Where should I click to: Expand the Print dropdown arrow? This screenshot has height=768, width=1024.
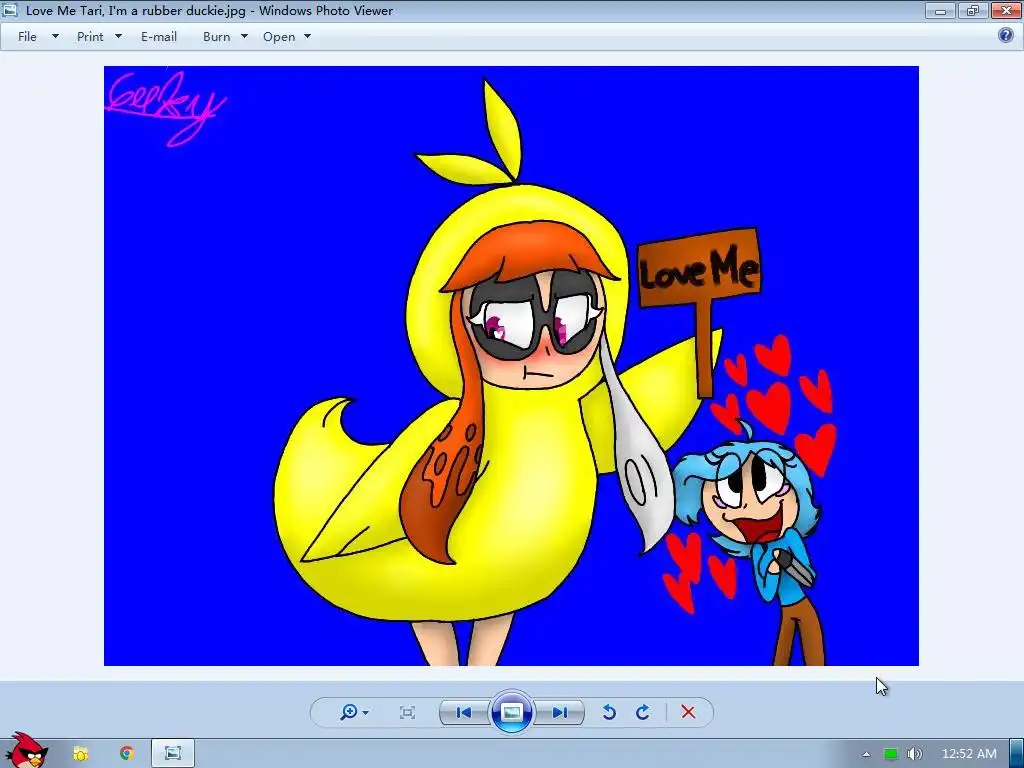point(118,37)
